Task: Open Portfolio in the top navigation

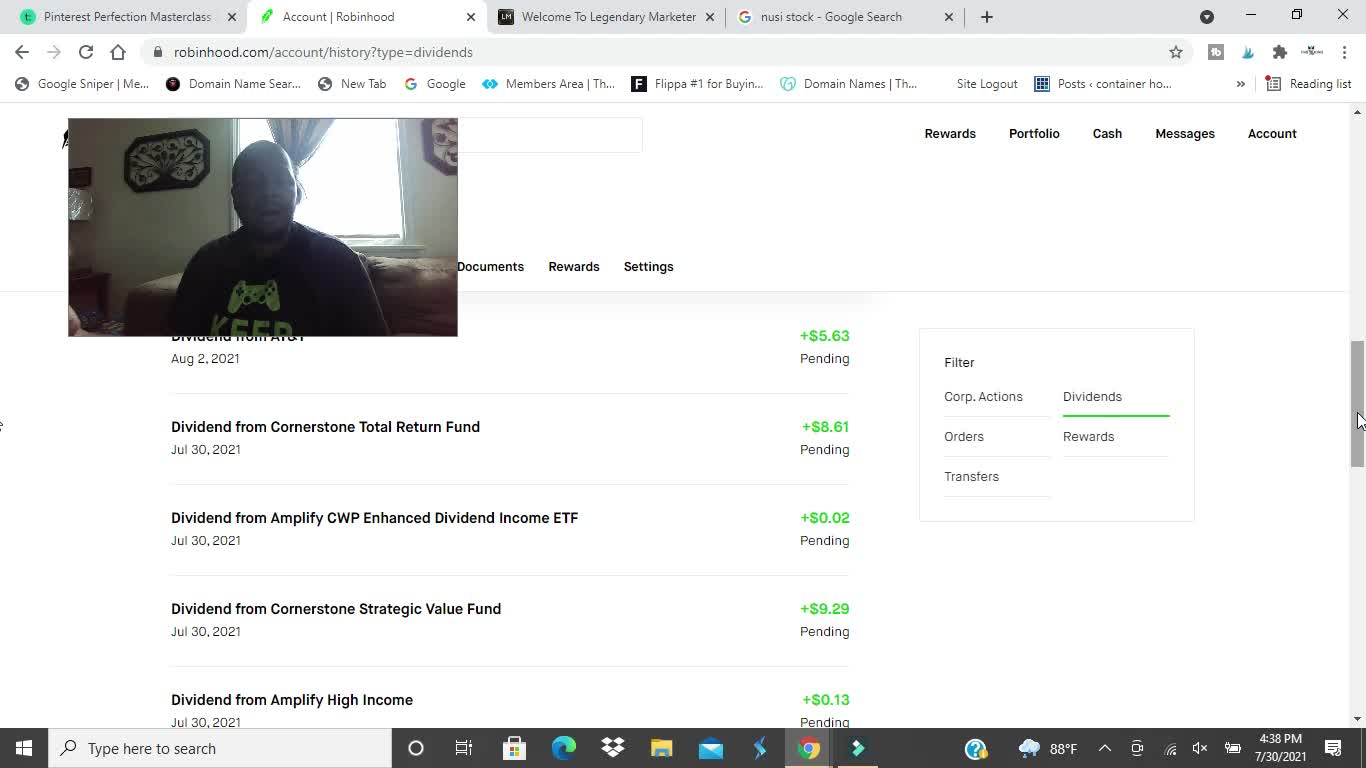Action: (1034, 134)
